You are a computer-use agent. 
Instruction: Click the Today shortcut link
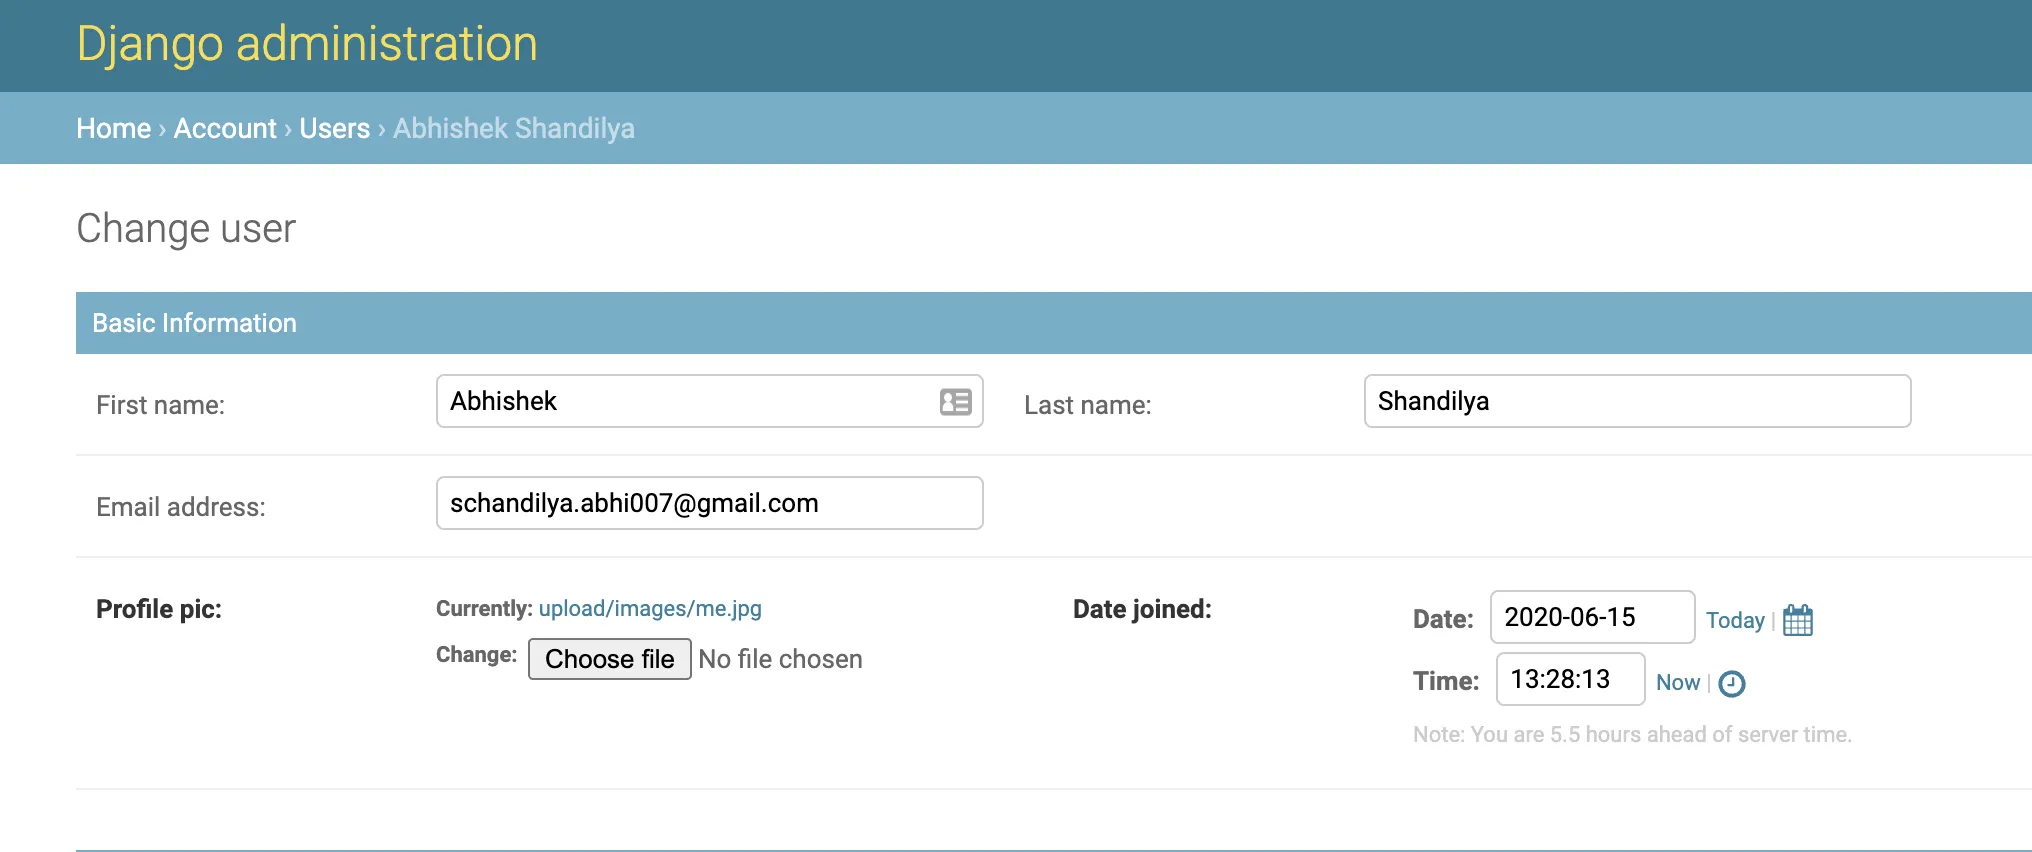coord(1735,620)
